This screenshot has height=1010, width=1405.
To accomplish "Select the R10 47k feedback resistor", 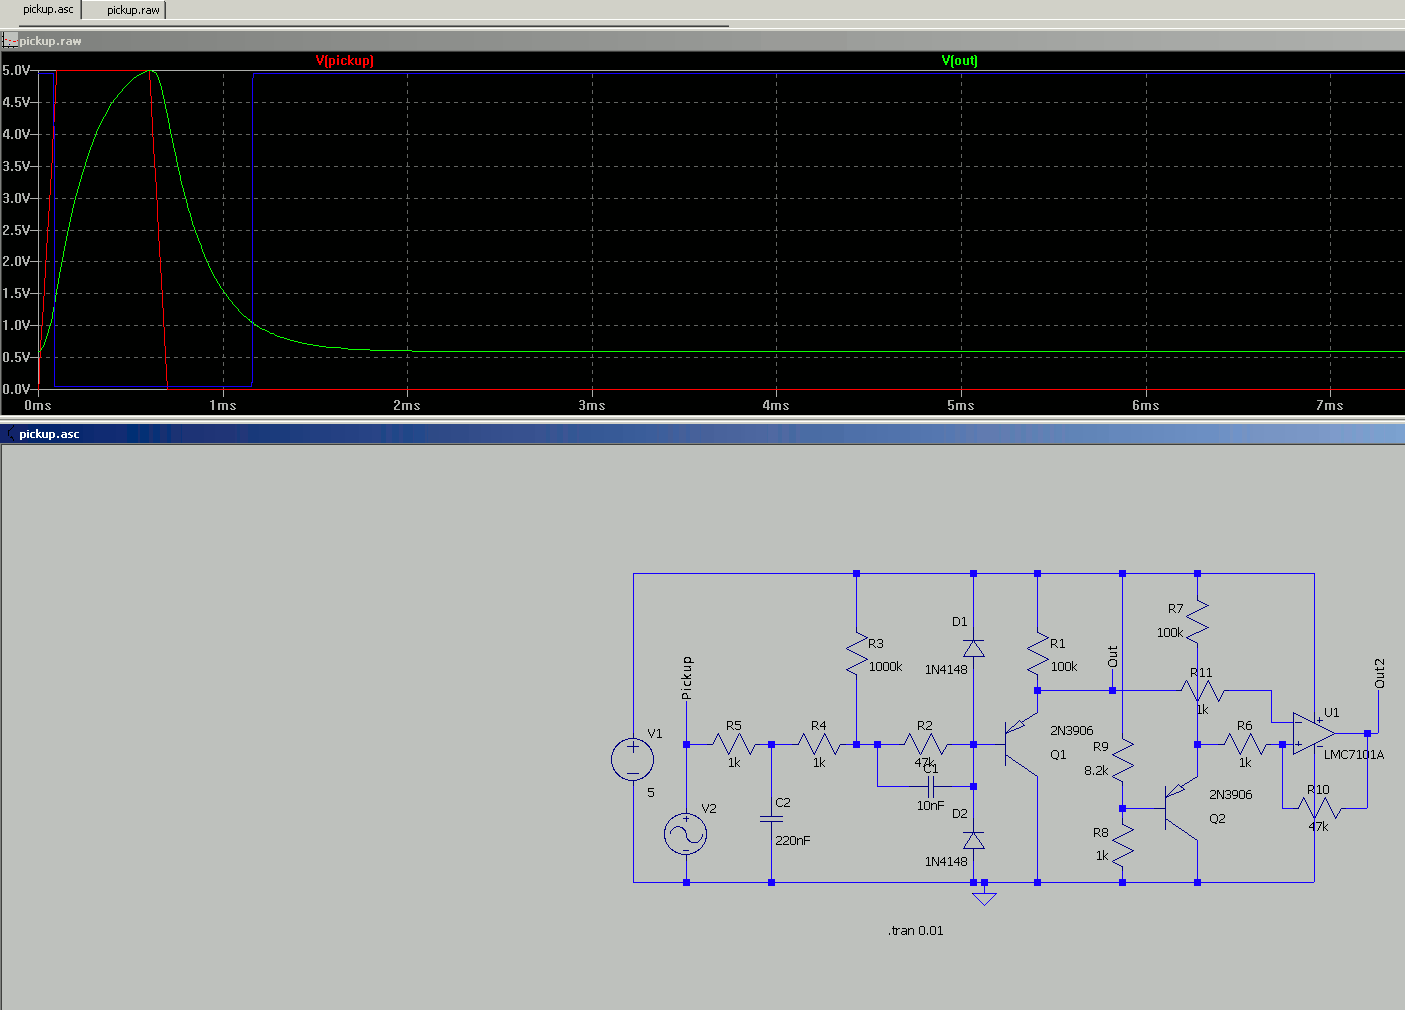I will click(x=1324, y=808).
